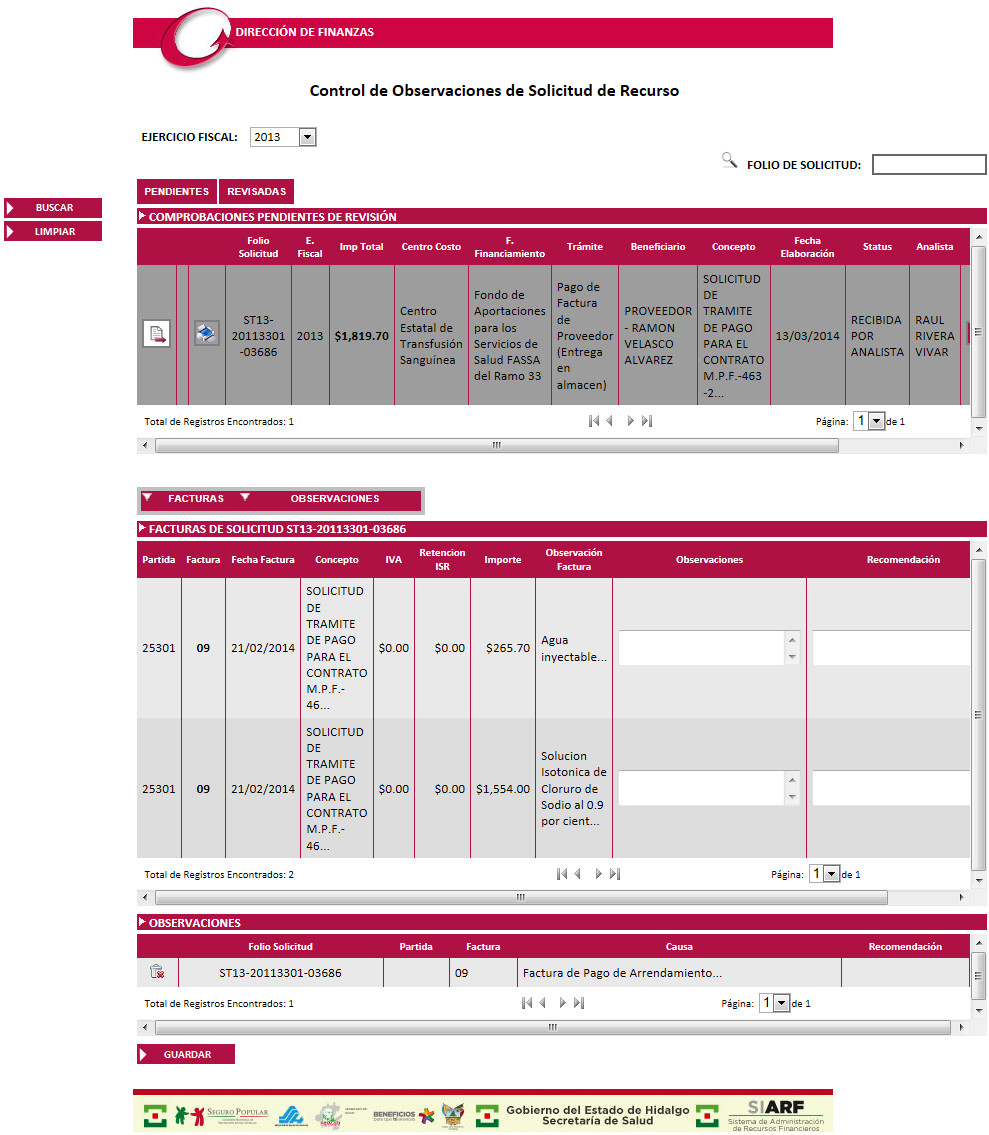Viewport: 989px width, 1135px height.
Task: Go to last page in Facturas pager
Action: point(615,874)
